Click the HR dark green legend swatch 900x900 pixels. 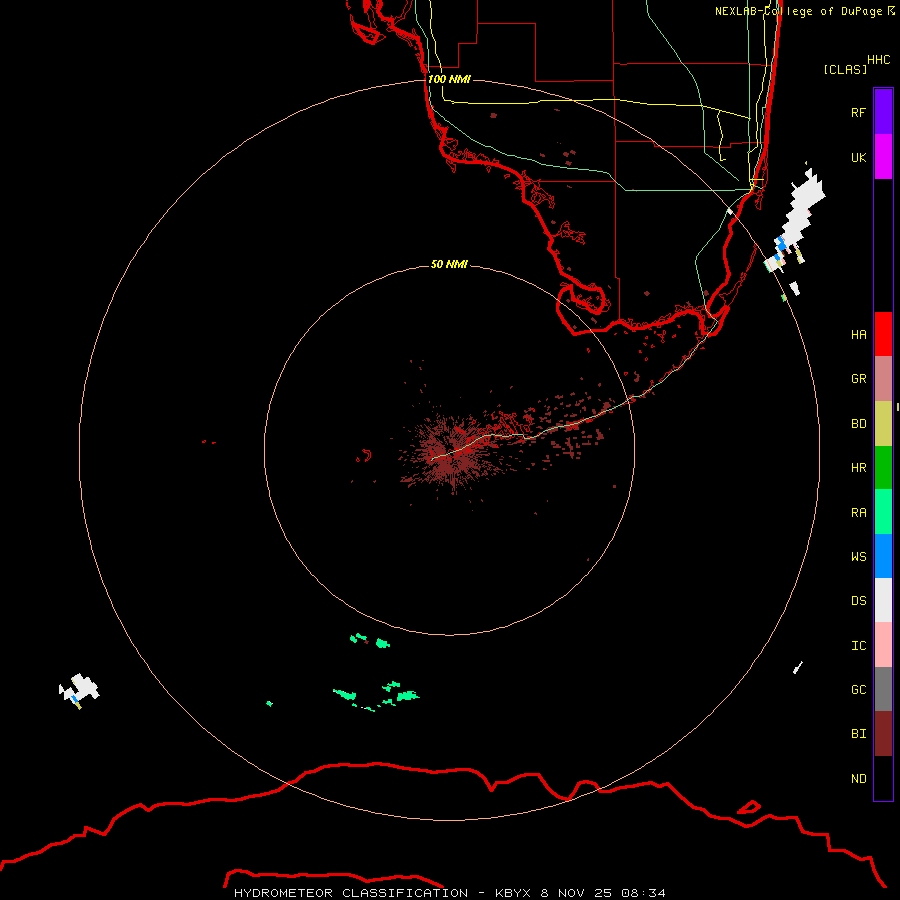coord(883,467)
